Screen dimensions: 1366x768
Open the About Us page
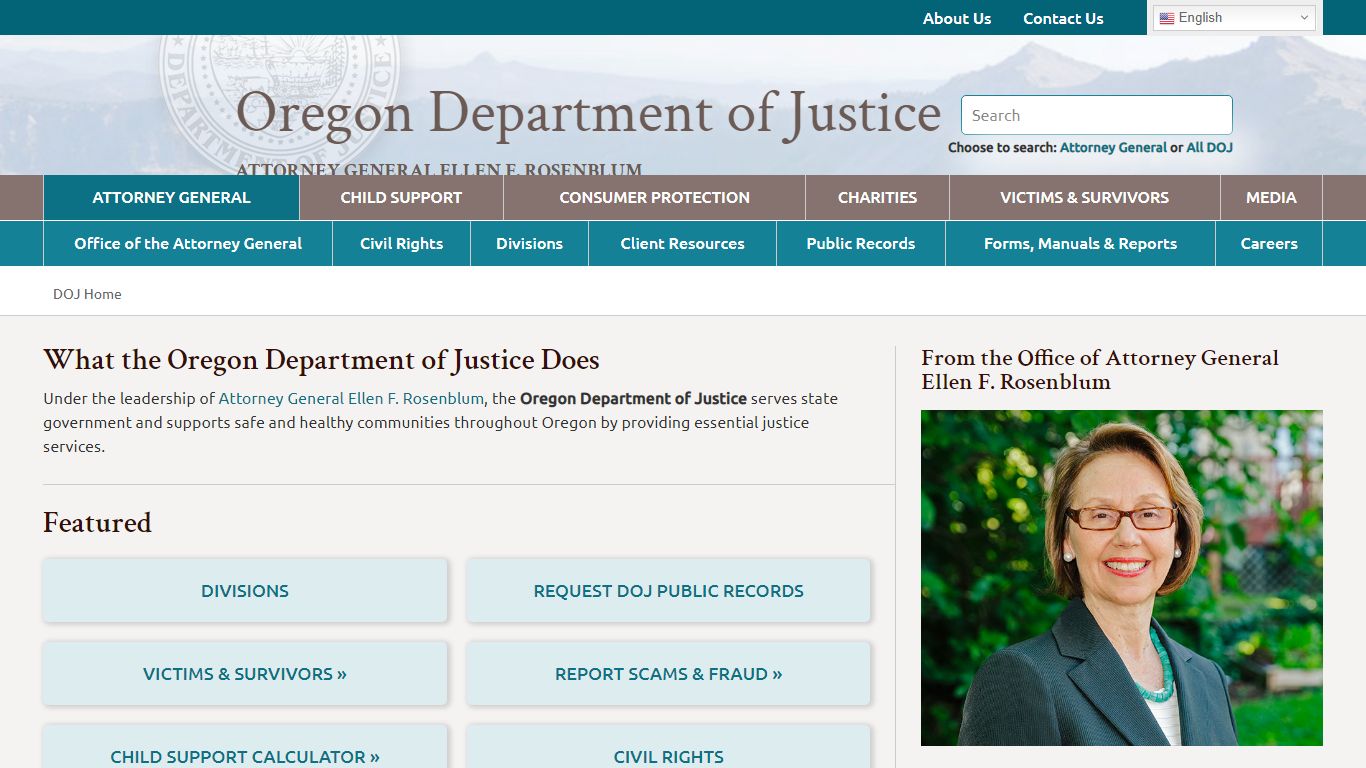tap(957, 18)
